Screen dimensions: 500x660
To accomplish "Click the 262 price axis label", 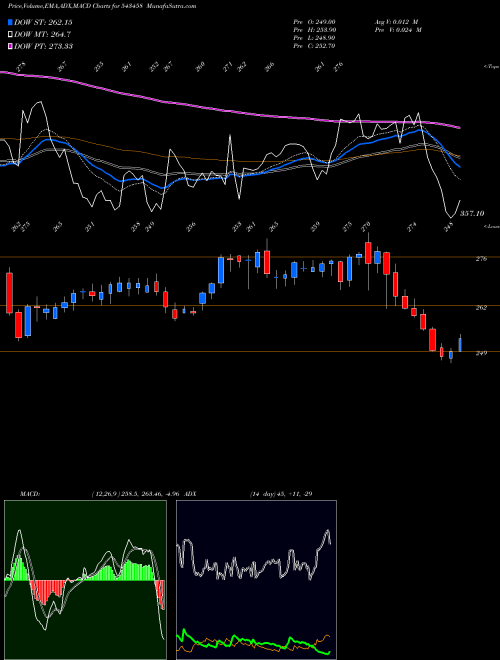I will click(481, 308).
